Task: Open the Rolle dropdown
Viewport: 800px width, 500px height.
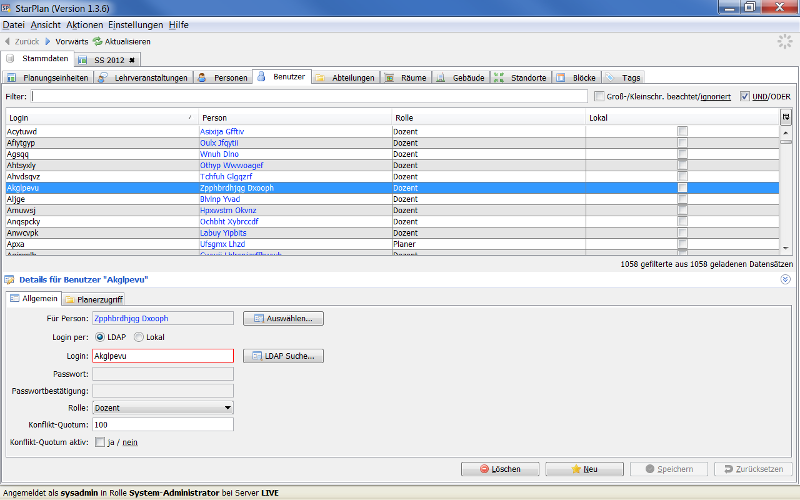Action: click(163, 408)
